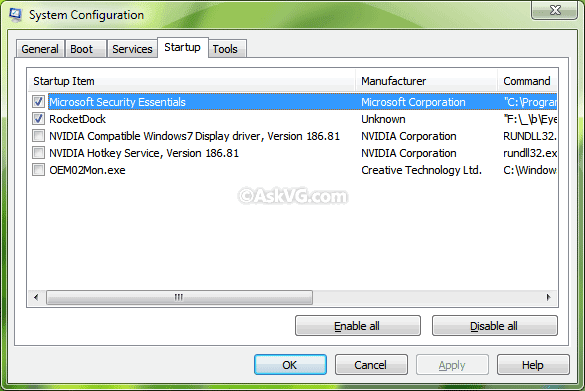The height and width of the screenshot is (391, 585).
Task: Select the Startup tab
Action: [182, 47]
